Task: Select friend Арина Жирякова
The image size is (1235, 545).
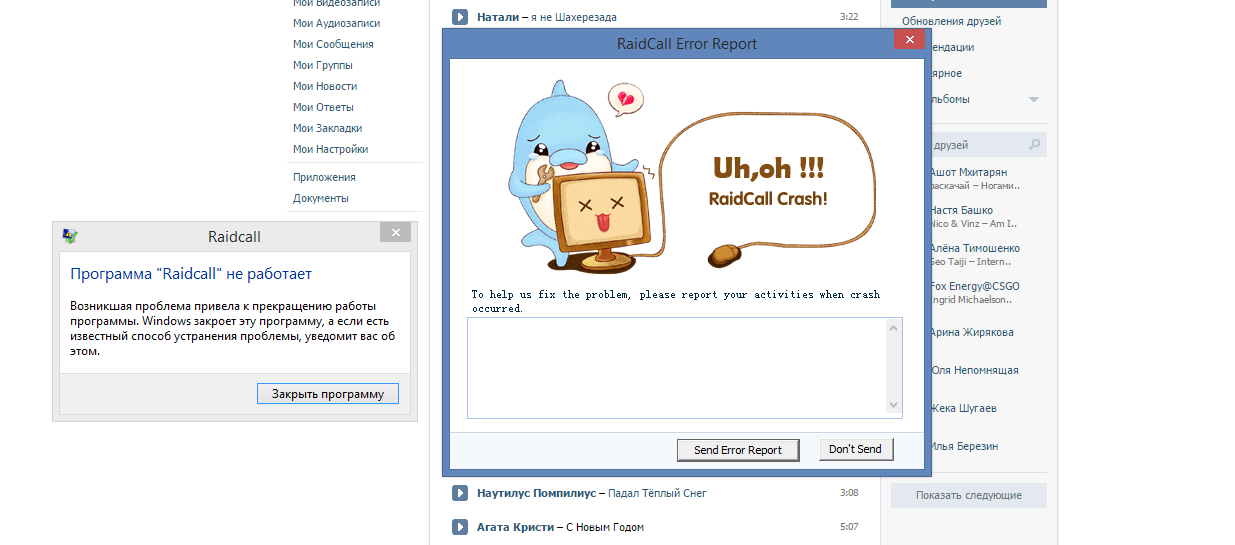Action: [x=972, y=332]
